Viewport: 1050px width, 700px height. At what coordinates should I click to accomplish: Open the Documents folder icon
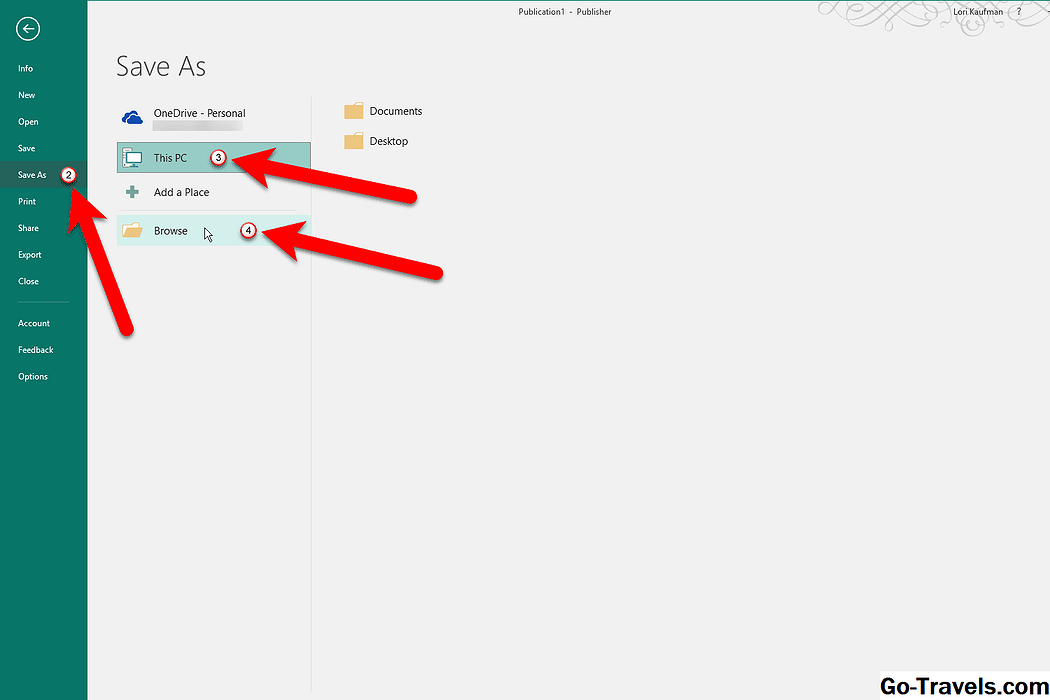(354, 111)
